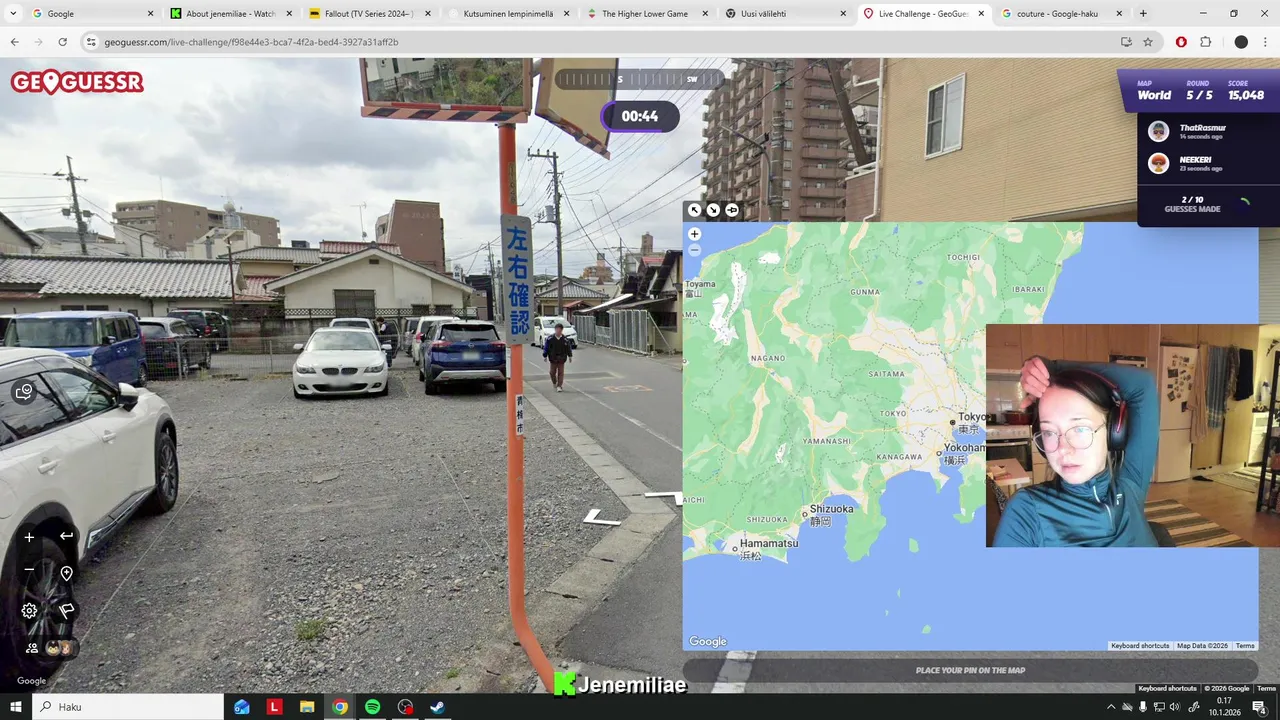Click the Hamamatsu label on the map
This screenshot has height=720, width=1280.
click(x=768, y=543)
